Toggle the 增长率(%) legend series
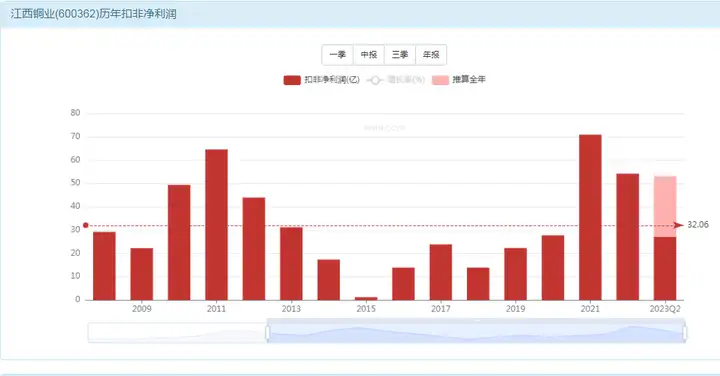This screenshot has width=720, height=376. (395, 80)
